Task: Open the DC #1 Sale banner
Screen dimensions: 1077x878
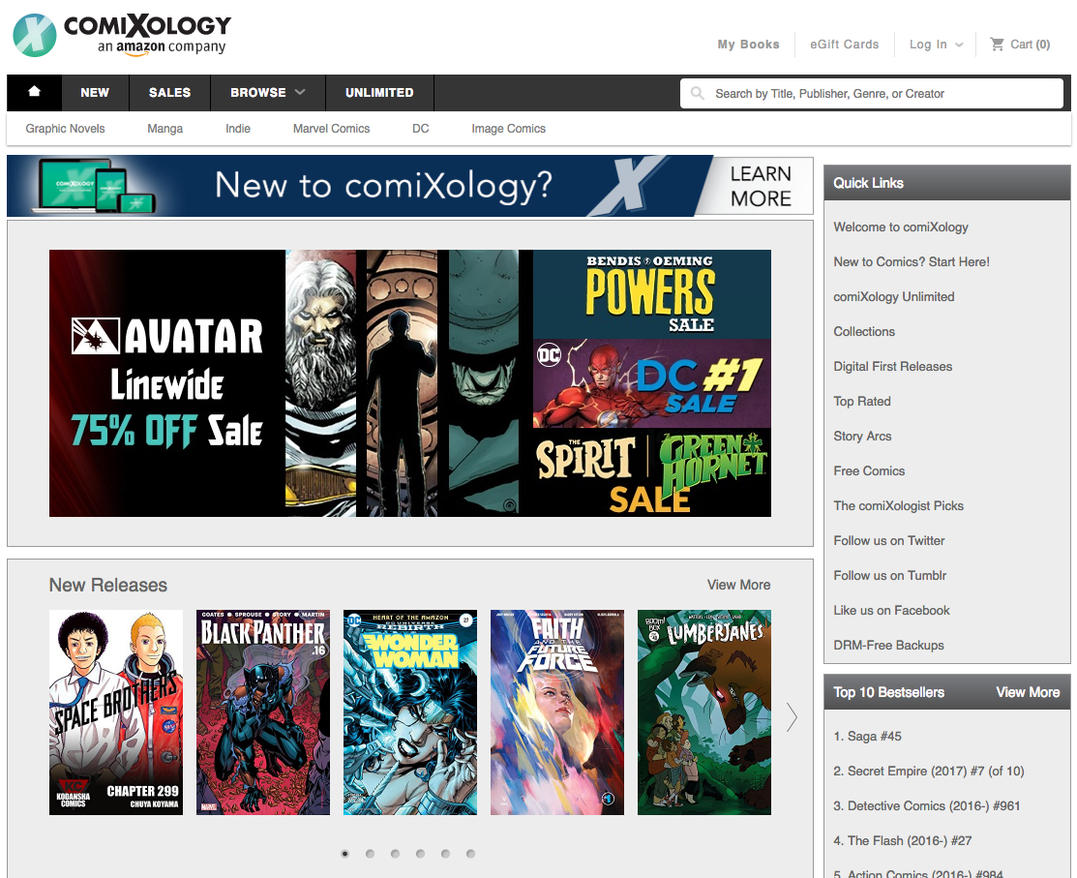Action: pyautogui.click(x=651, y=383)
